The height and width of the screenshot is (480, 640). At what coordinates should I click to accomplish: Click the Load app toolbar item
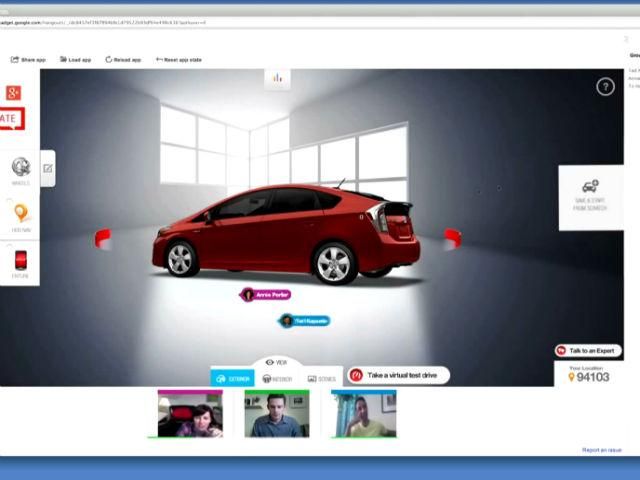pyautogui.click(x=76, y=60)
